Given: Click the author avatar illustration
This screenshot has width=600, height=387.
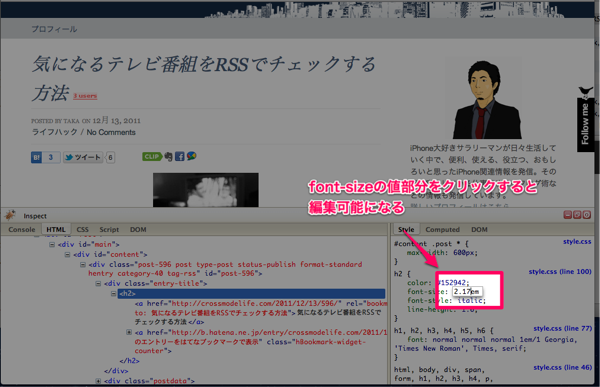Looking at the screenshot, I should pos(487,100).
